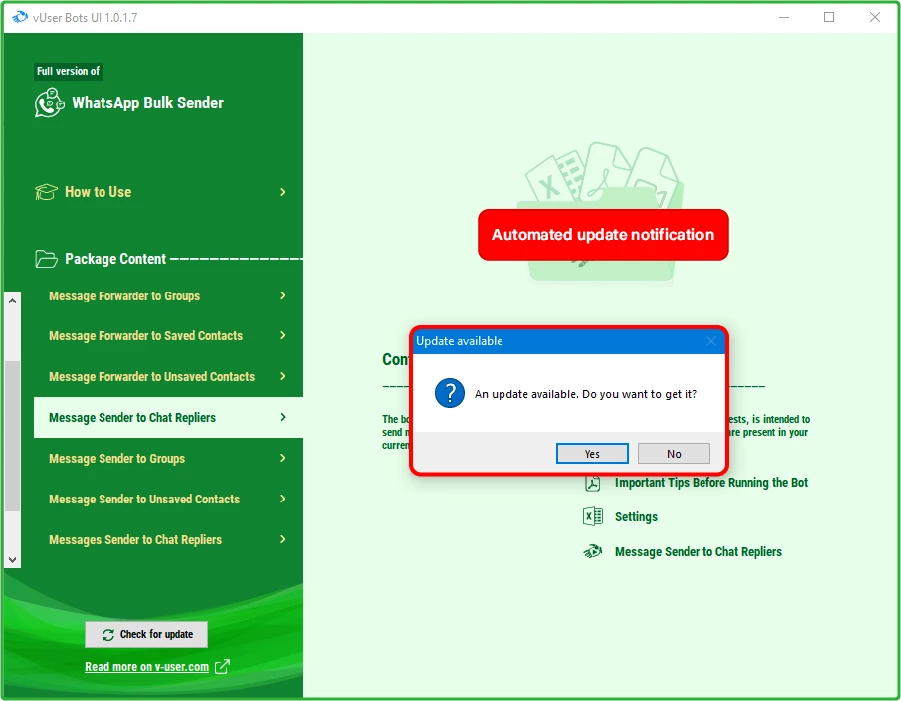
Task: Maximize the vUser Bots UI window
Action: pos(829,17)
